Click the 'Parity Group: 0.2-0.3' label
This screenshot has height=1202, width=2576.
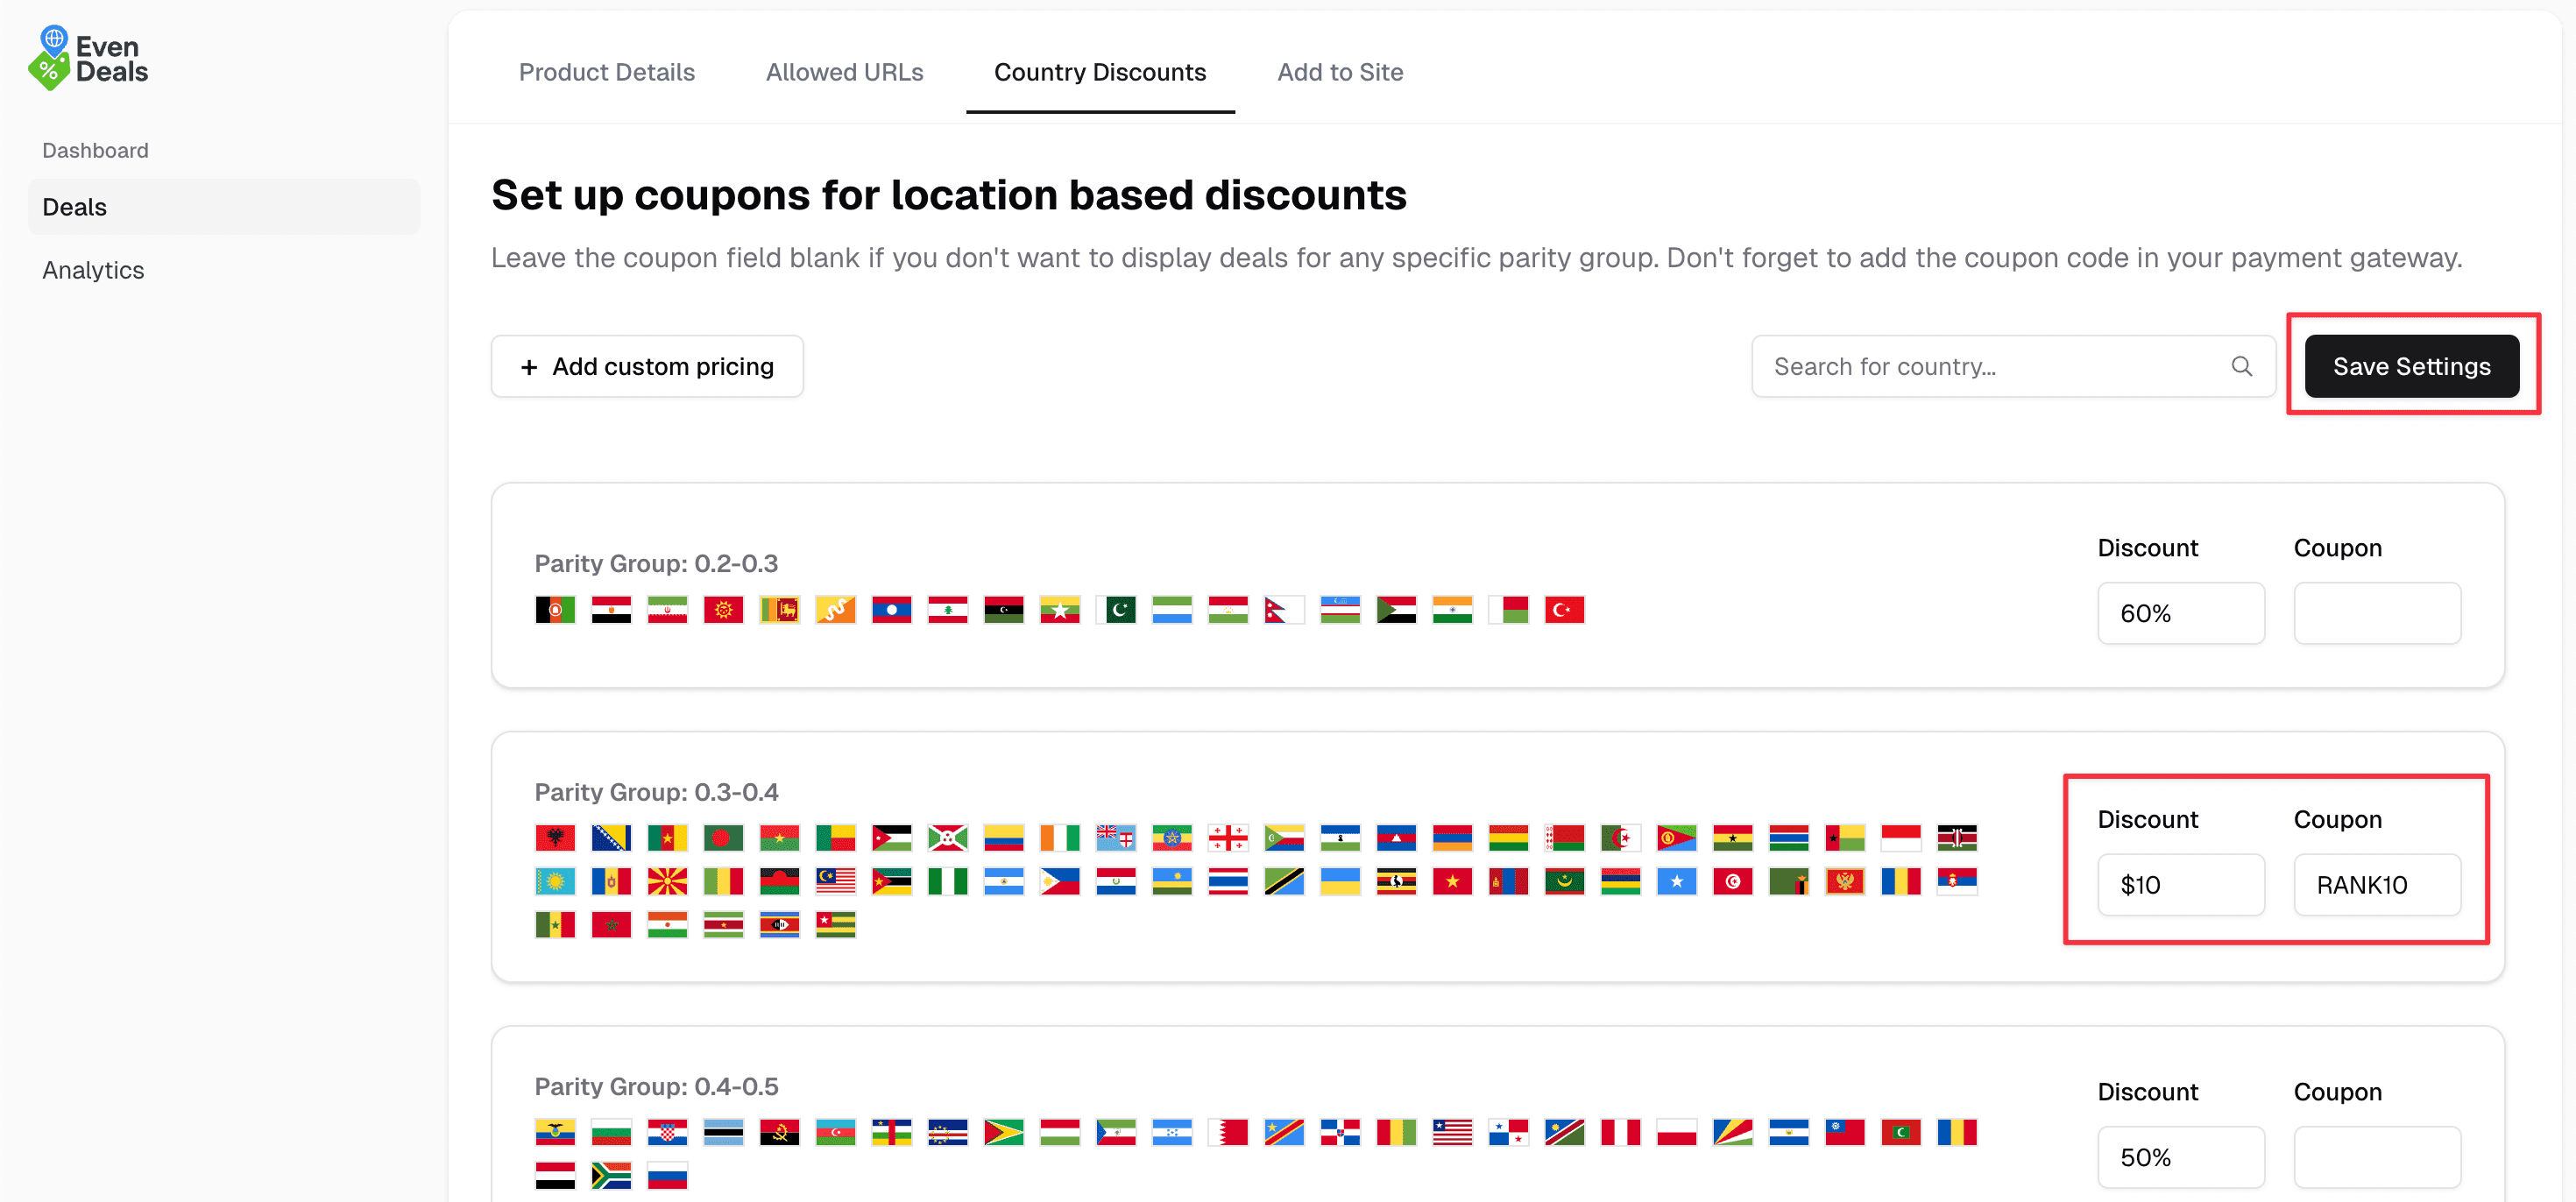[x=656, y=563]
